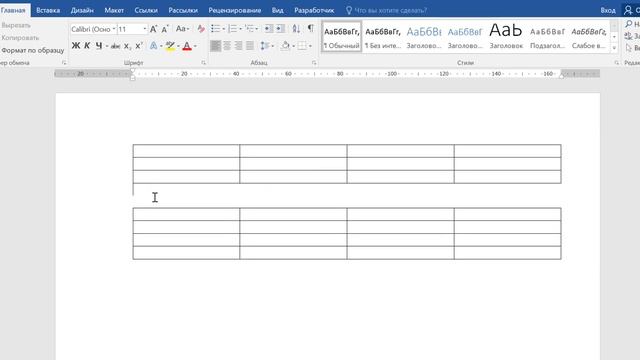This screenshot has width=640, height=360.
Task: Expand the numbering library arrow
Action: click(x=240, y=29)
